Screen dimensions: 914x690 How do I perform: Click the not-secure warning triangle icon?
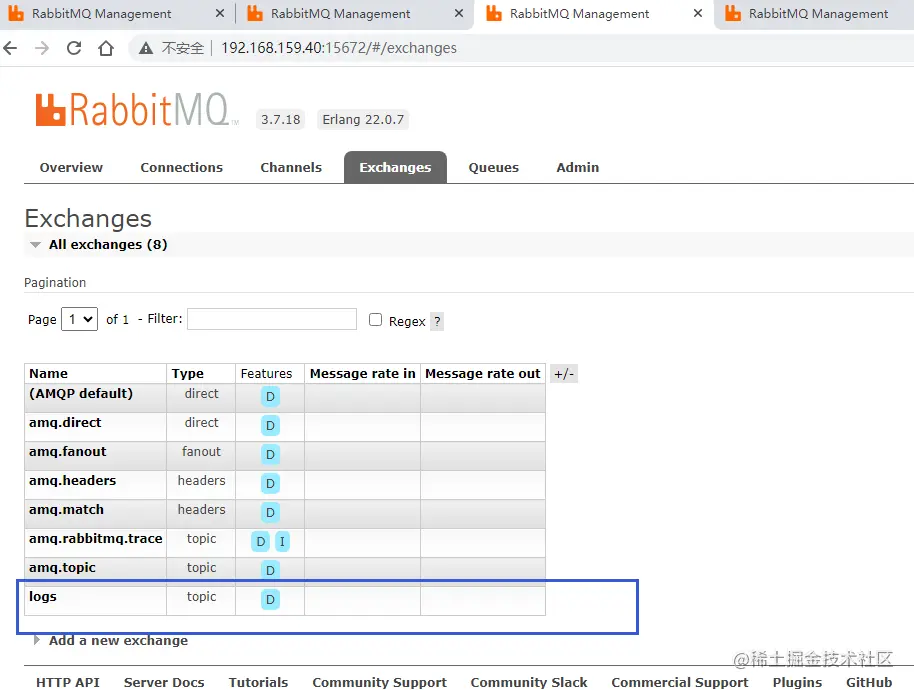pos(146,48)
